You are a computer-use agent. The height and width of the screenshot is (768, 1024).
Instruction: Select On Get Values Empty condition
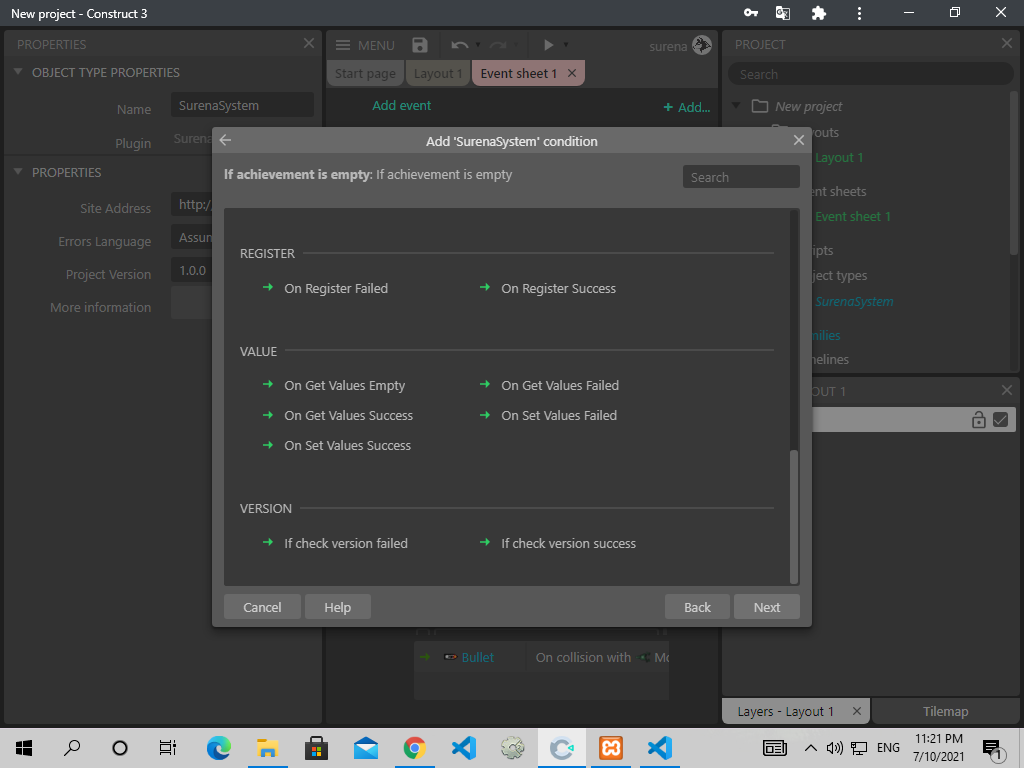(x=344, y=385)
